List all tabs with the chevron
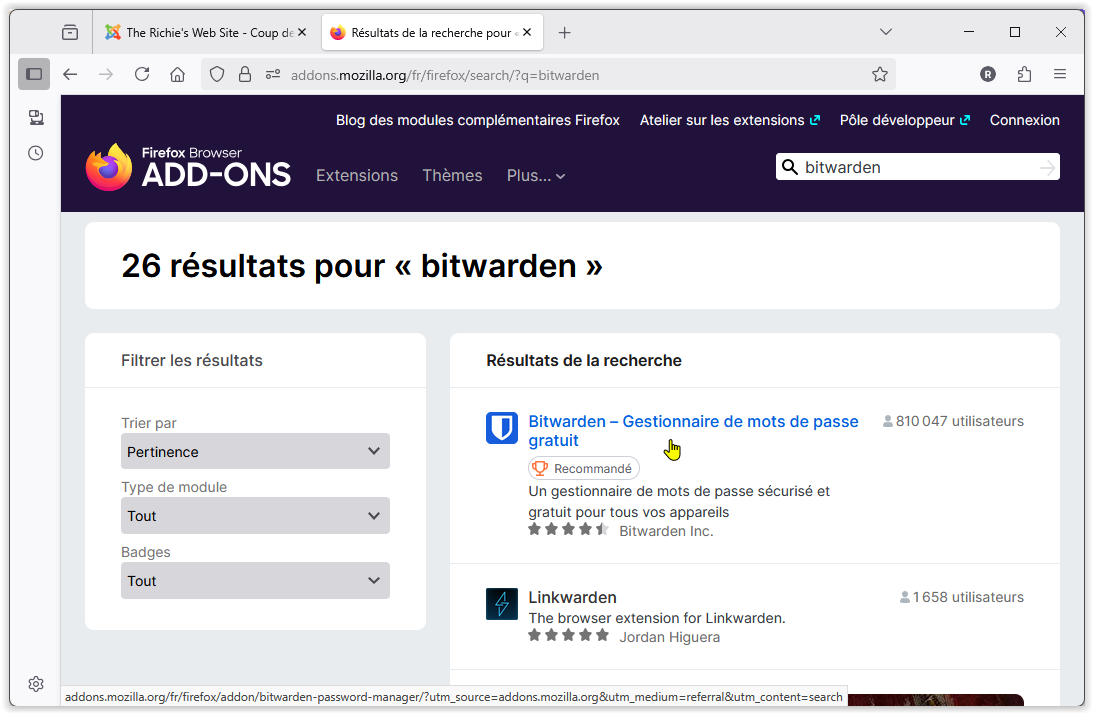 click(x=886, y=32)
